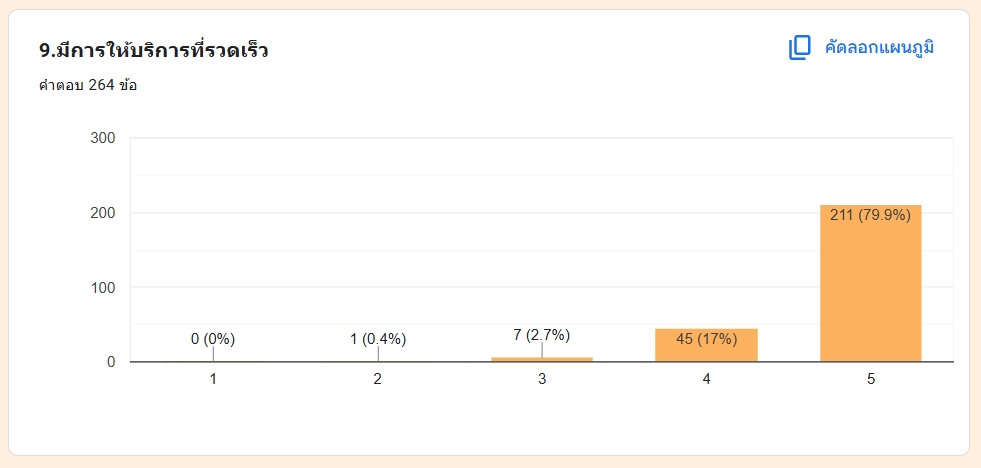Click x-axis label 4
The image size is (981, 468).
[x=706, y=379]
